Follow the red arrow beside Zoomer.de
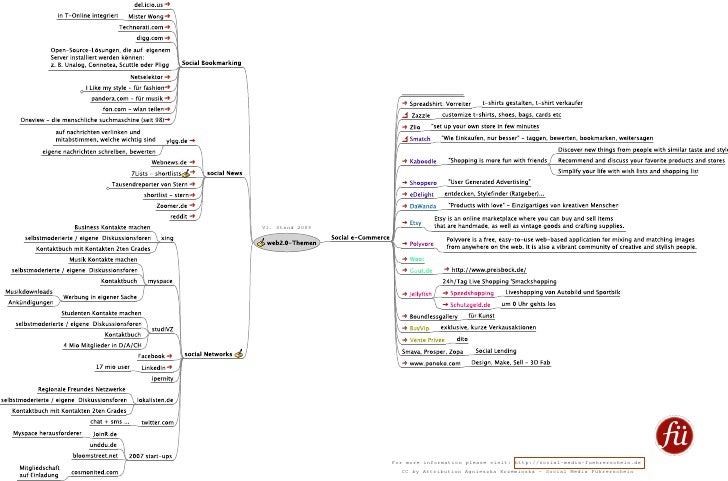728x481 pixels. point(192,205)
